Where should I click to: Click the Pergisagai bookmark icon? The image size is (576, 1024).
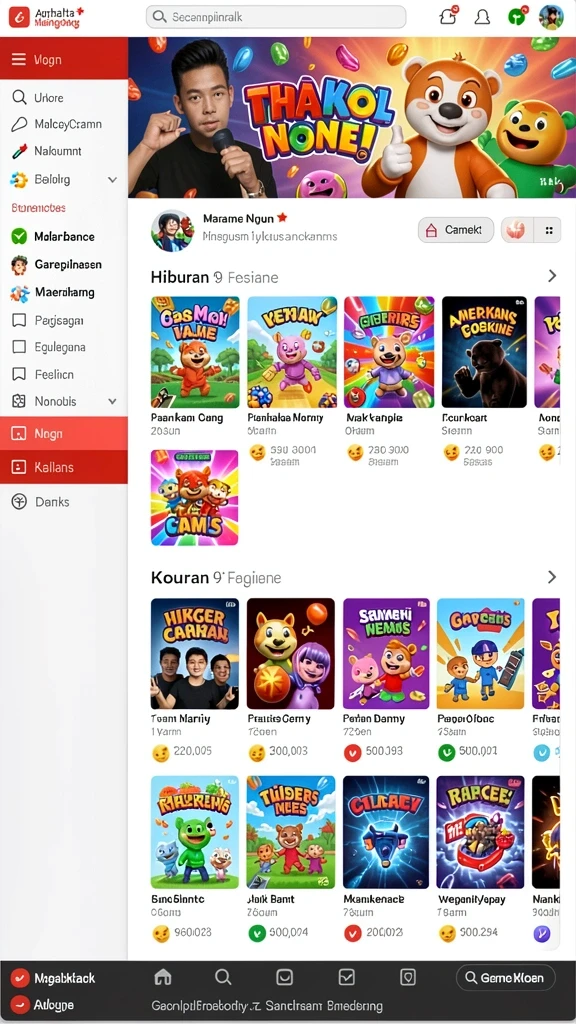coord(19,321)
